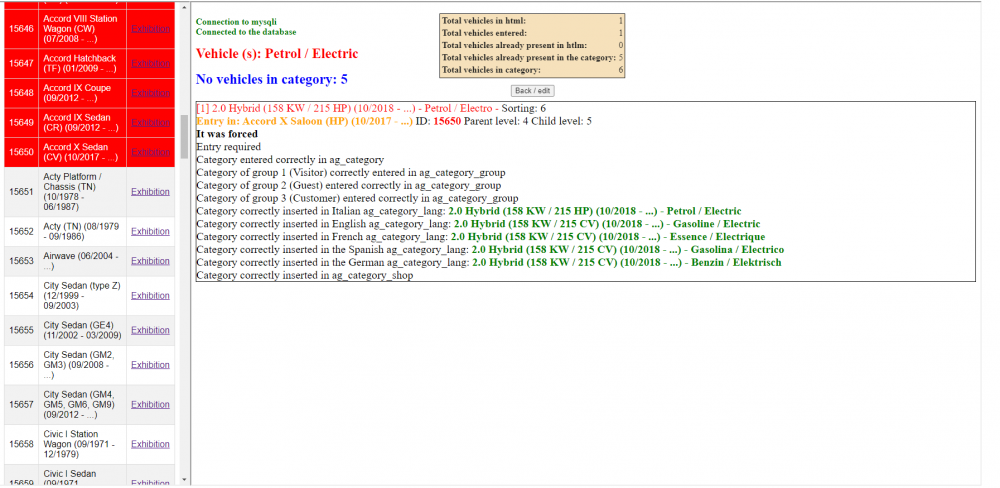Select ID cell 15655
1000x488 pixels.
pos(22,330)
